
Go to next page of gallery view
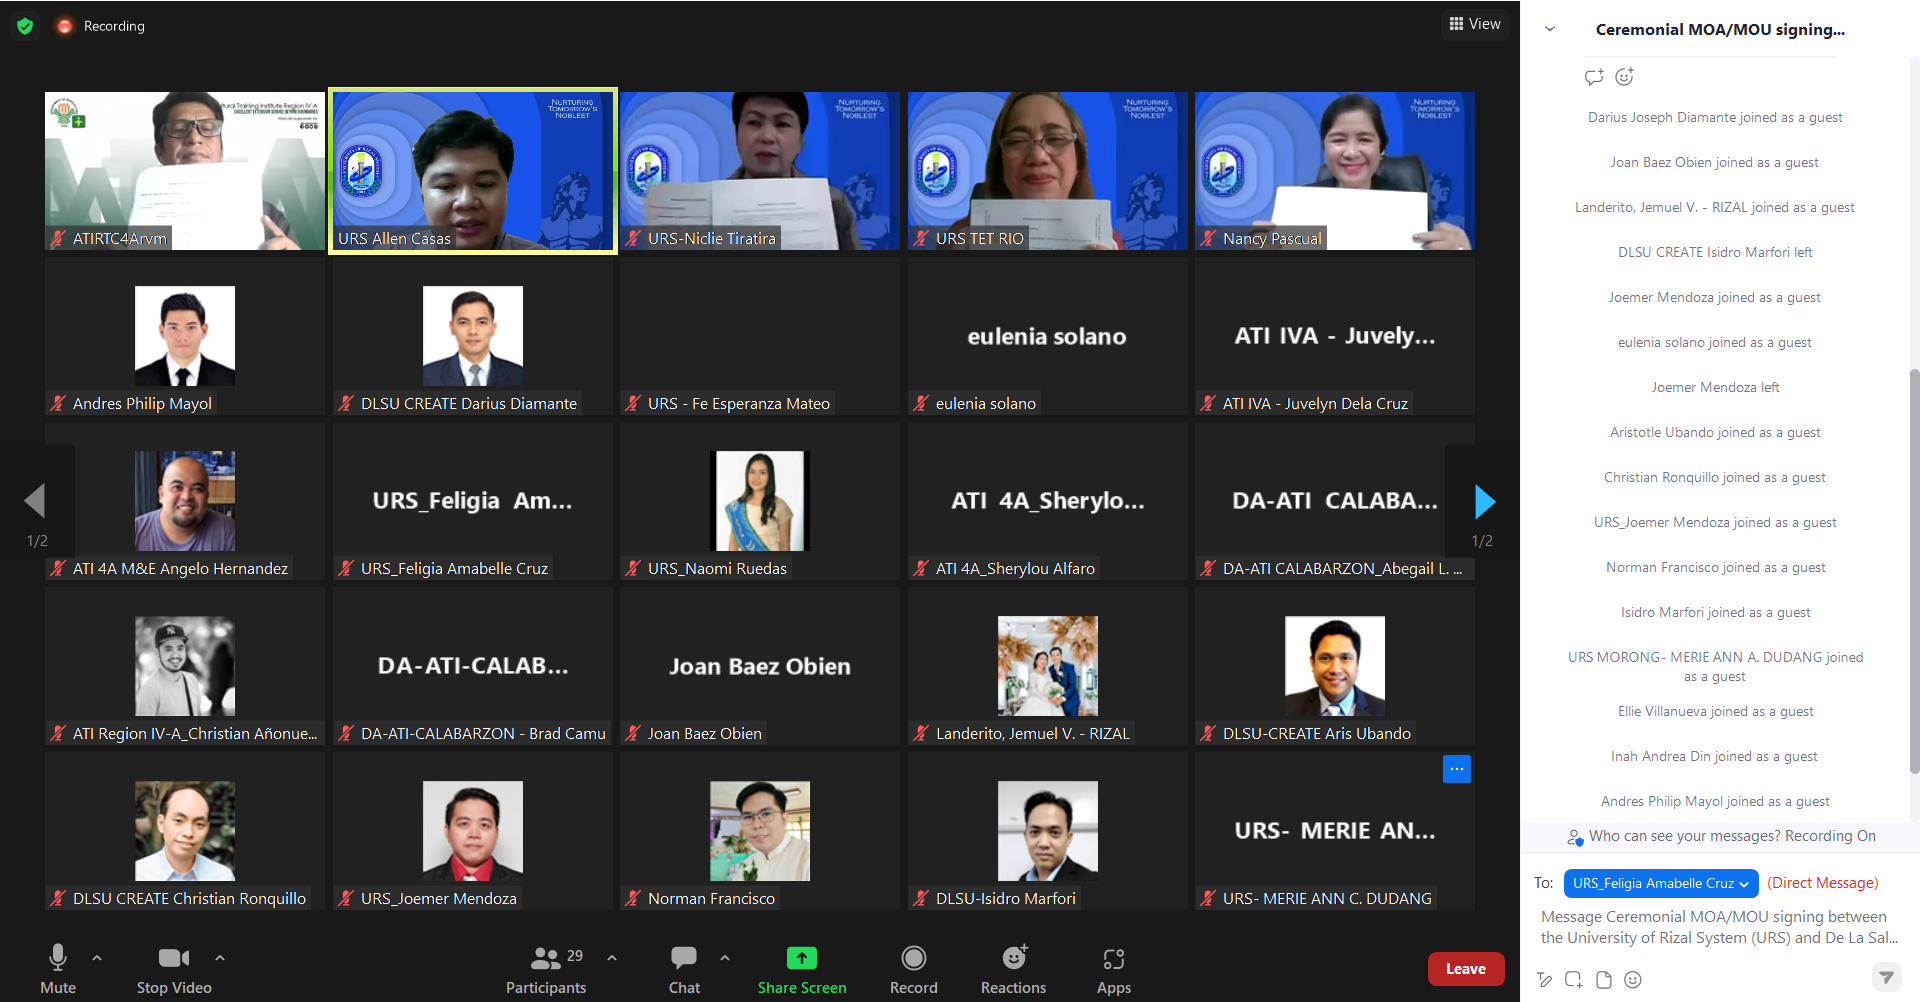[x=1484, y=501]
